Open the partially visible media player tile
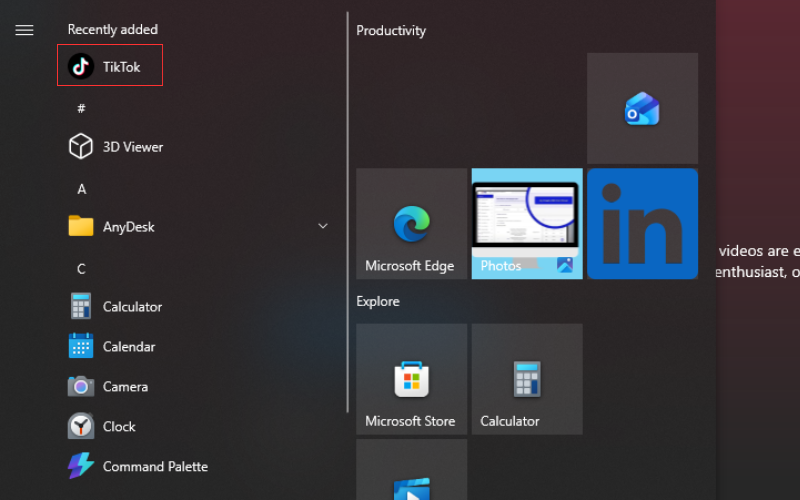 click(412, 470)
